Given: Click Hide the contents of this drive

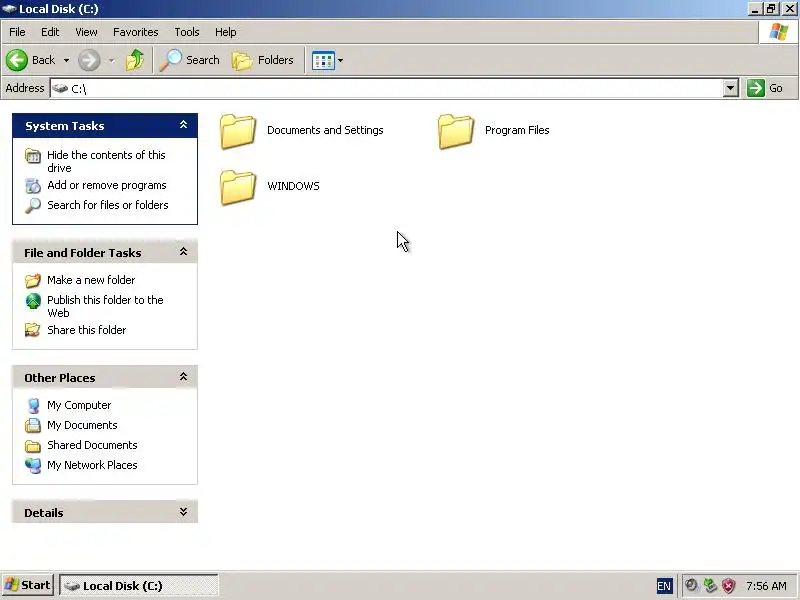Looking at the screenshot, I should [106, 161].
